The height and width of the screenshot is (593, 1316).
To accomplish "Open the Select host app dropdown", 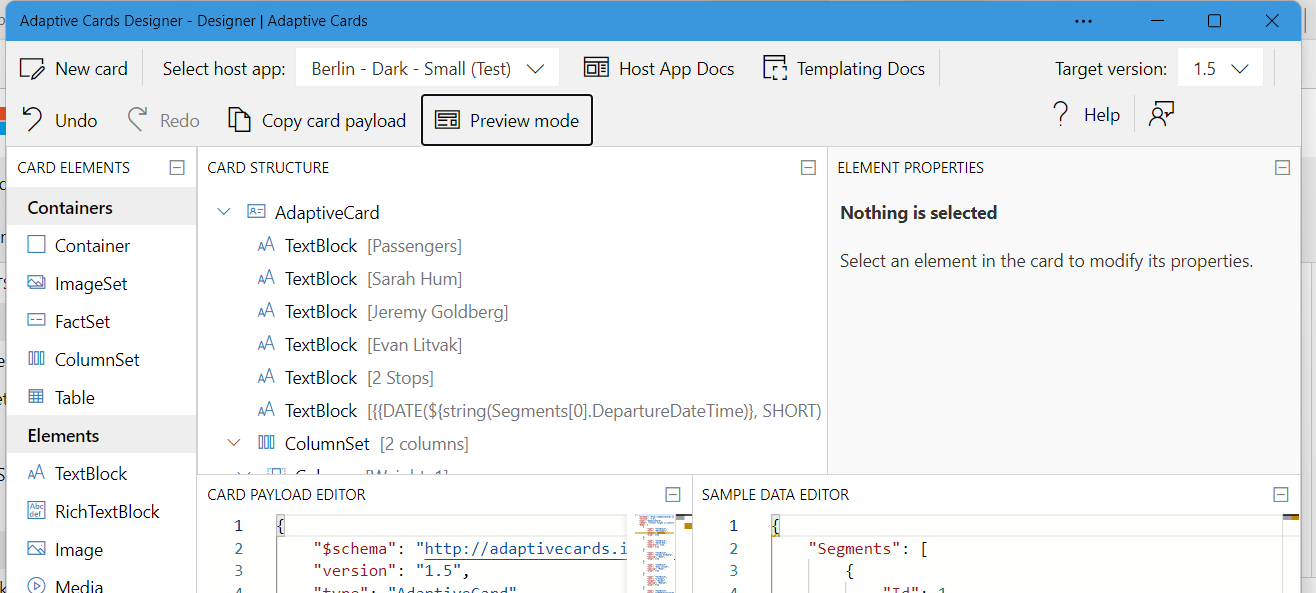I will (x=427, y=67).
